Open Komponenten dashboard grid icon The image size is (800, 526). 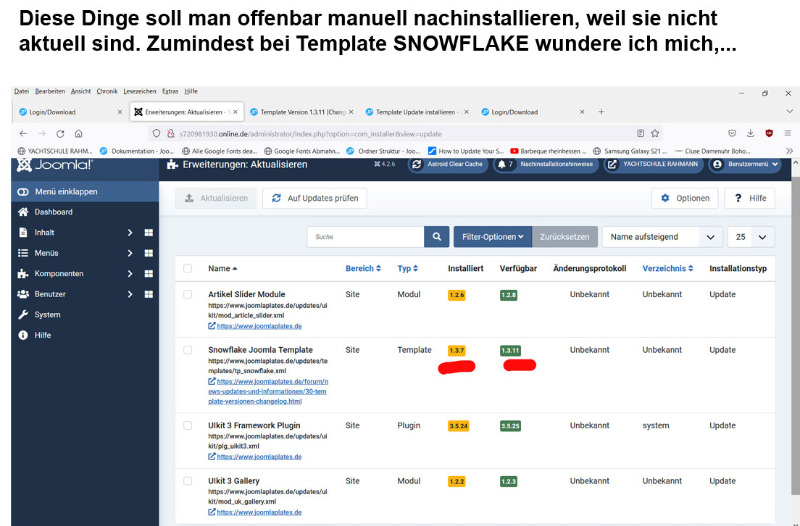click(x=148, y=273)
